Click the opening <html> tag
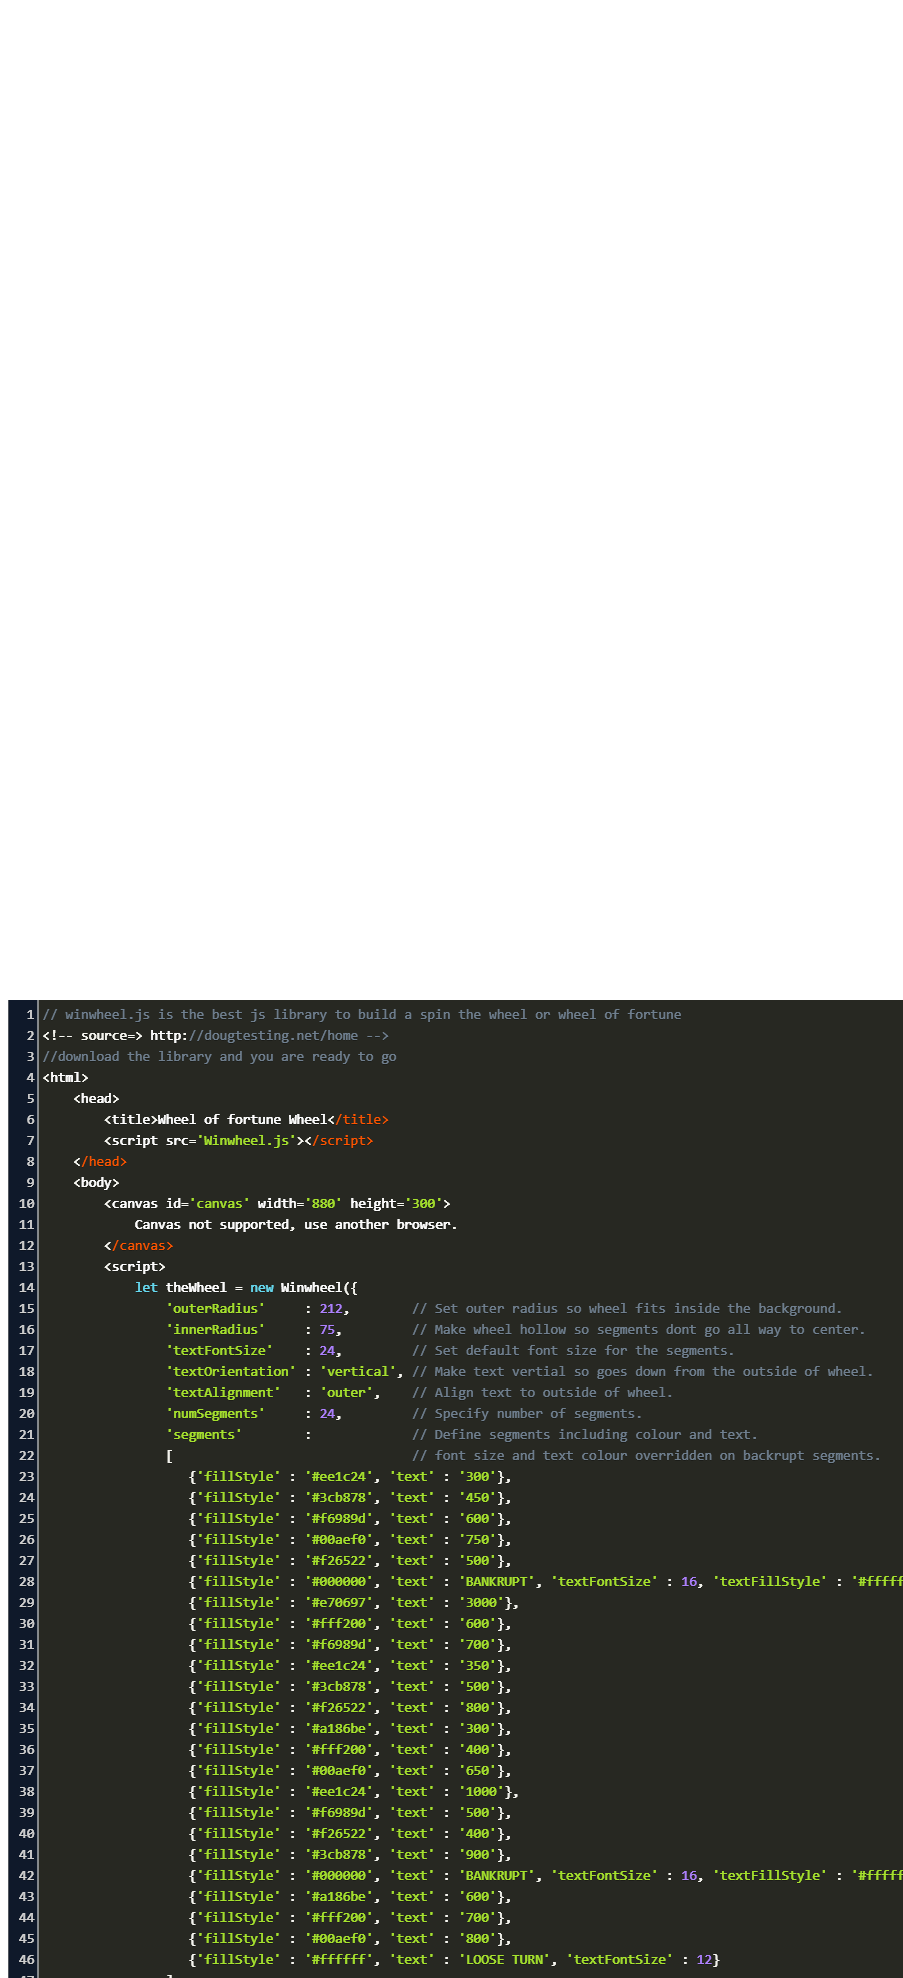The image size is (903, 1978). click(65, 1077)
